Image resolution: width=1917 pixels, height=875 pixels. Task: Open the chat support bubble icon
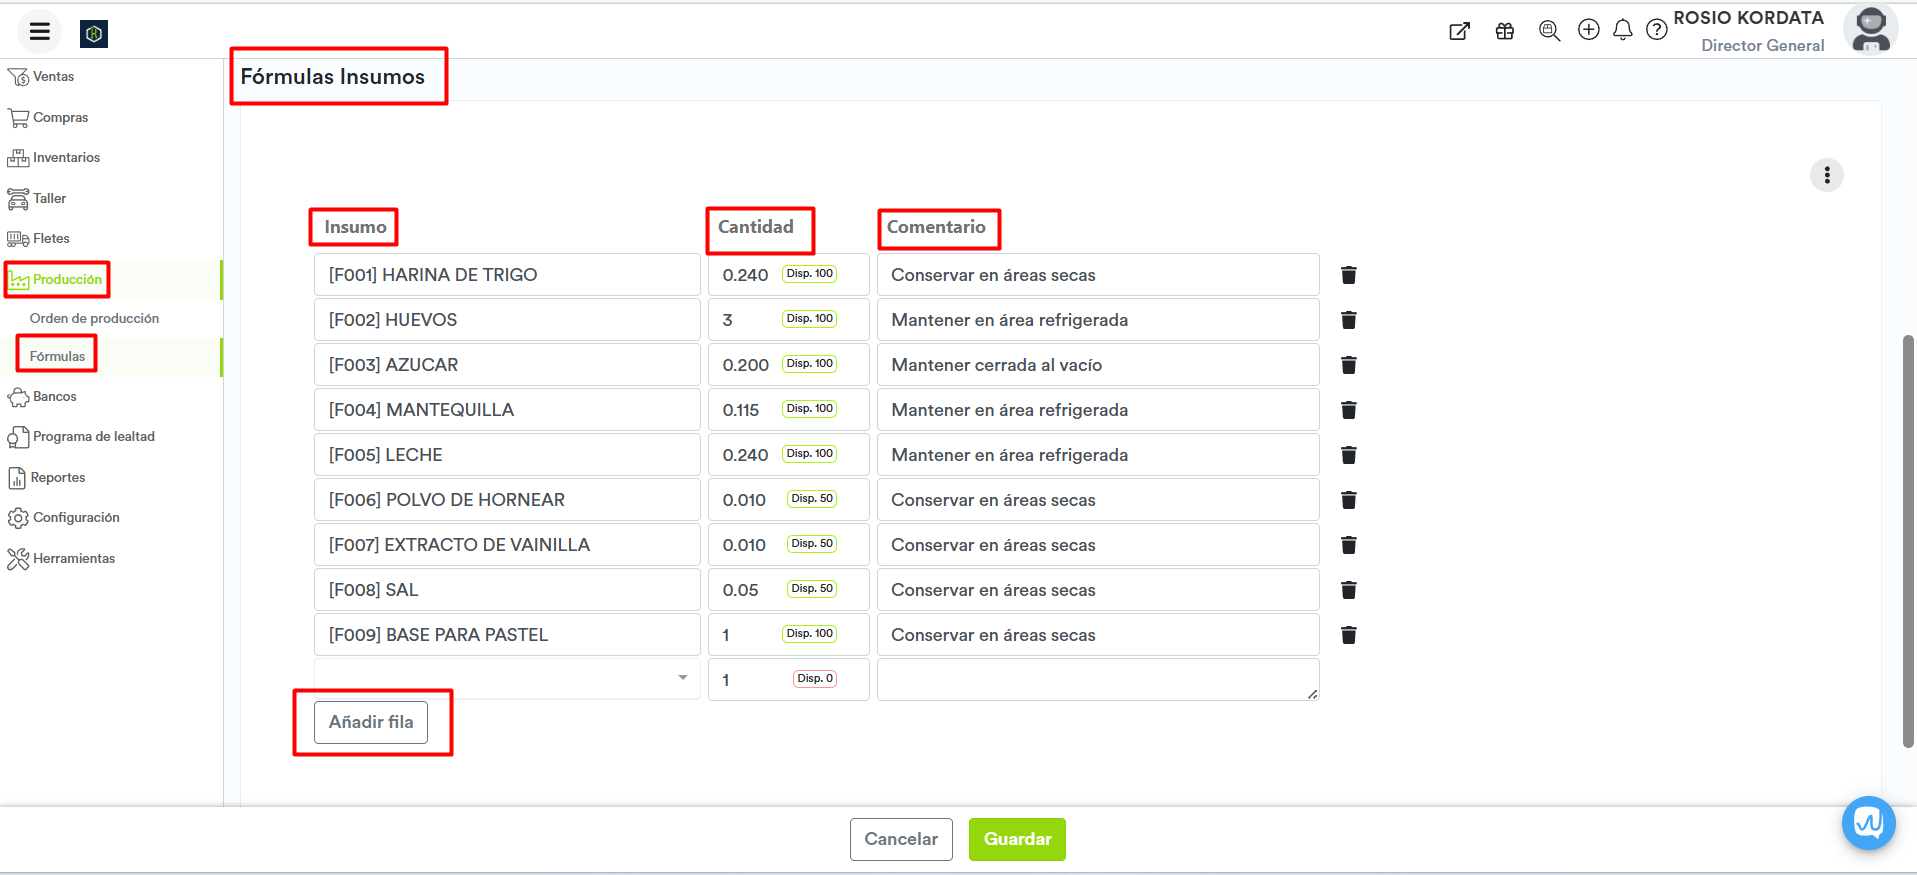[x=1868, y=823]
